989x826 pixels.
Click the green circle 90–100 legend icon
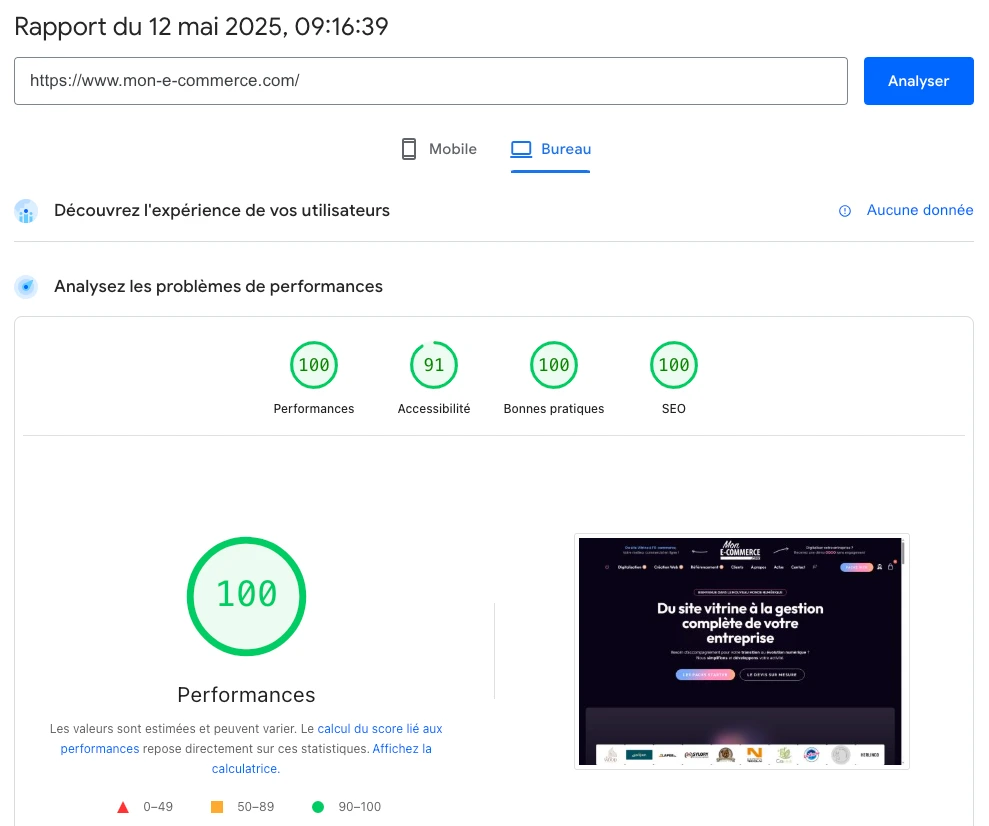point(318,806)
